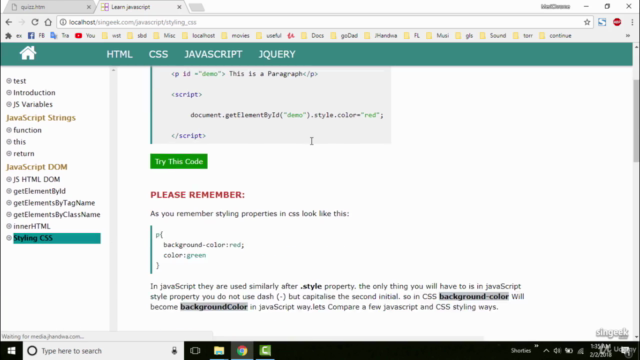This screenshot has height=360, width=640.
Task: Select the Learn javascript tab
Action: click(139, 7)
